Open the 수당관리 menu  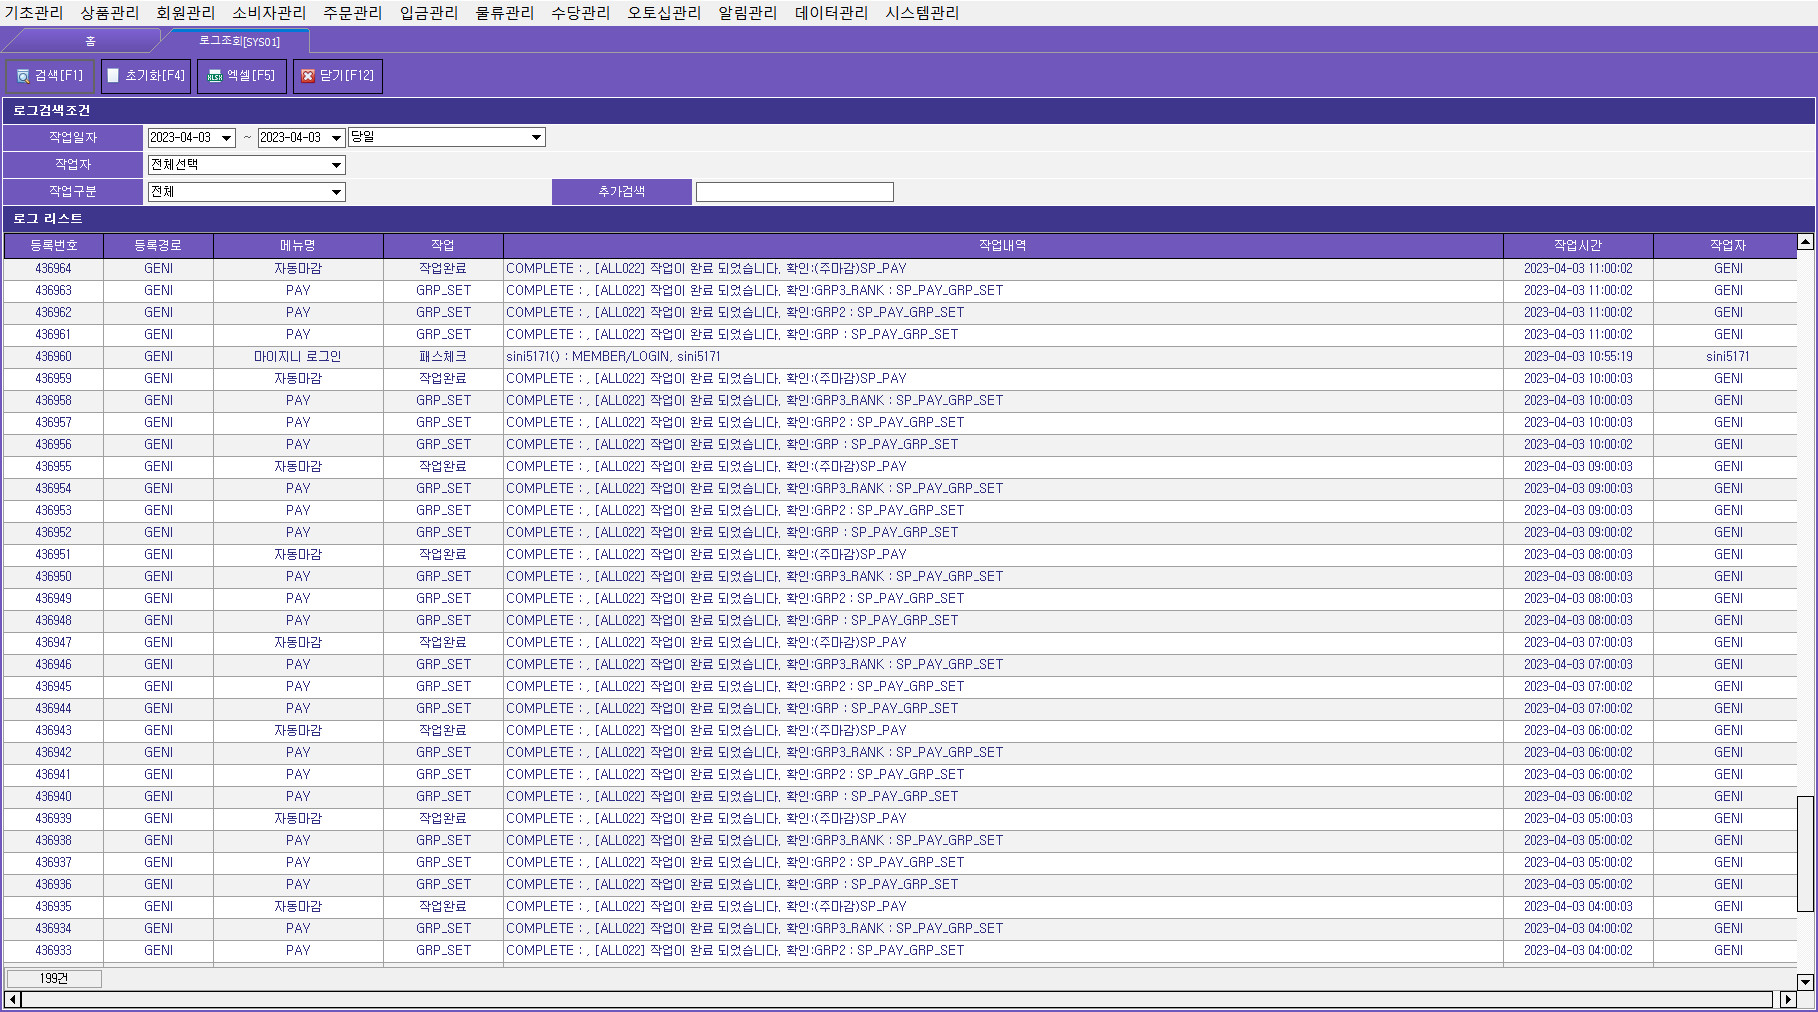[581, 13]
